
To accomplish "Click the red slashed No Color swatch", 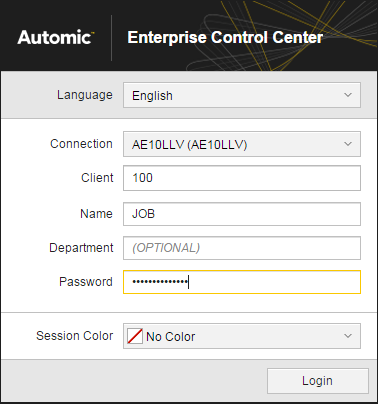I will pyautogui.click(x=135, y=336).
